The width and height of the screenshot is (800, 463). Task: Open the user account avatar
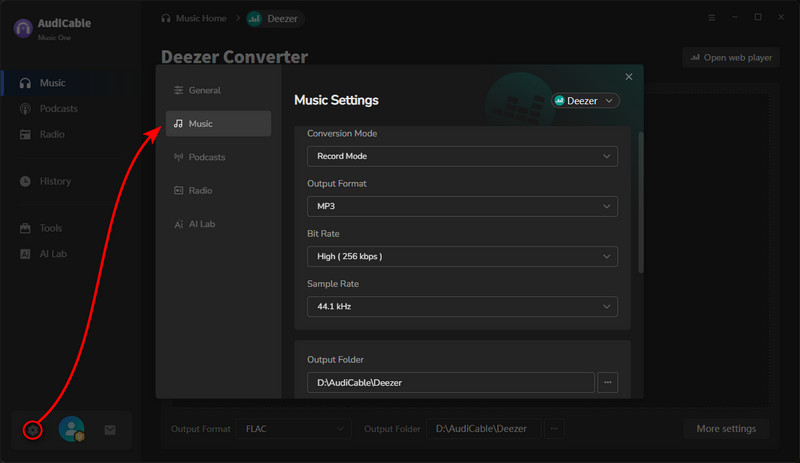coord(71,429)
